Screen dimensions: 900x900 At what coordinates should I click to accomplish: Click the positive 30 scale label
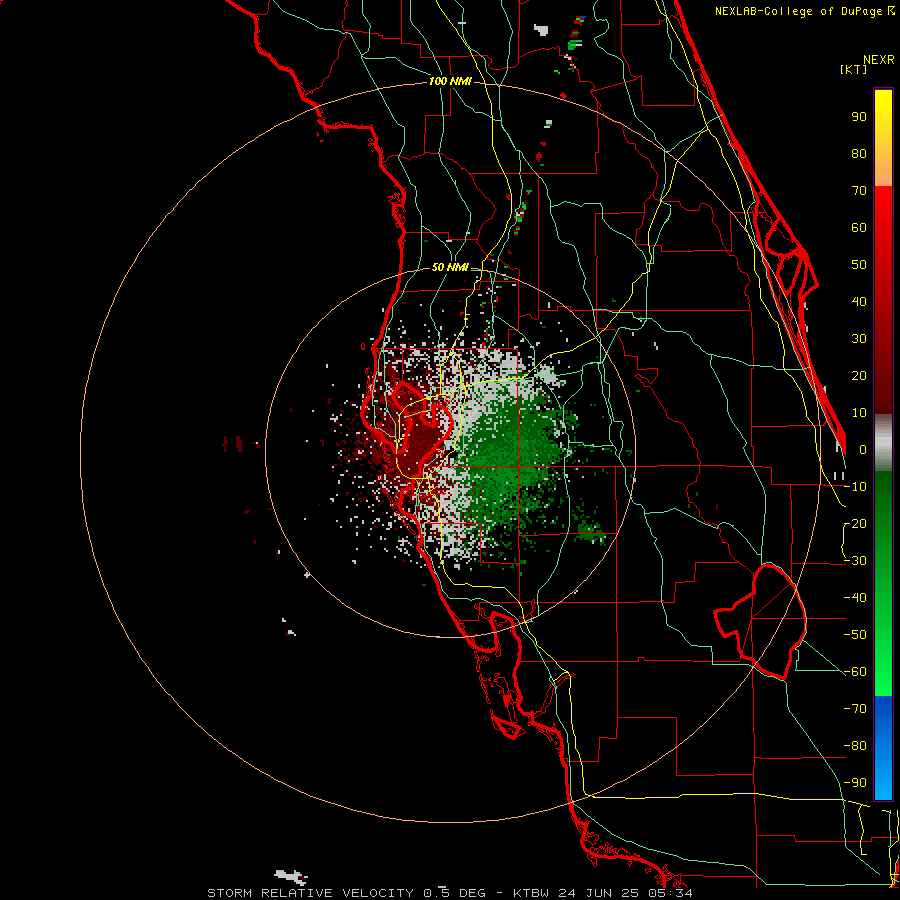(859, 339)
